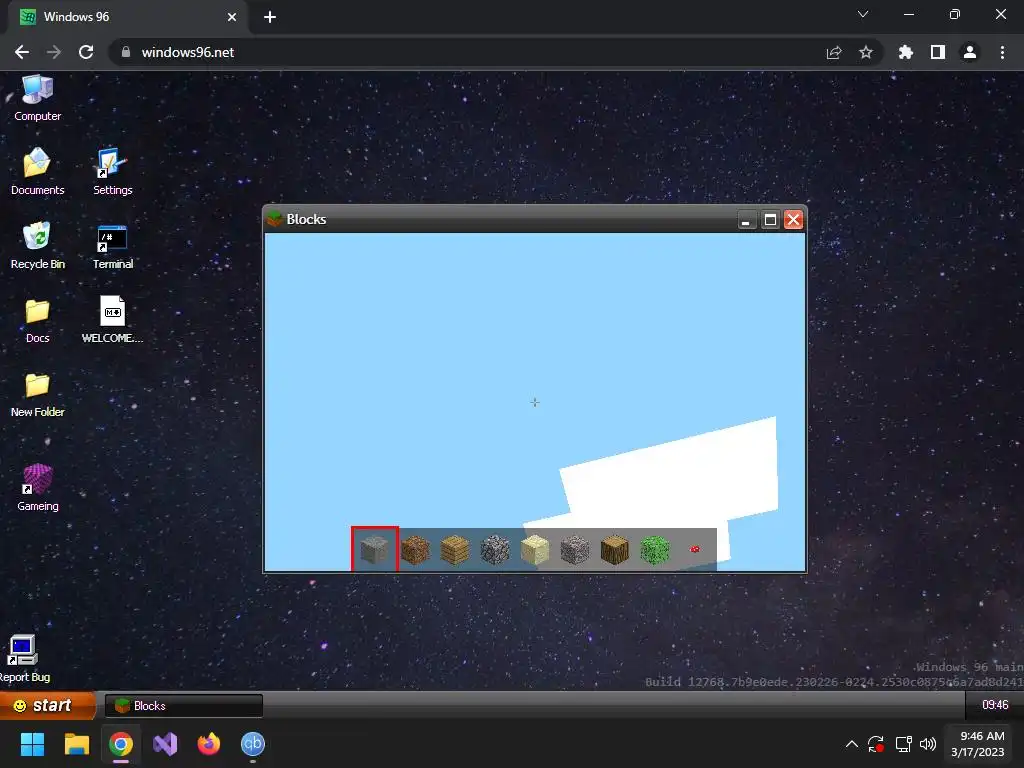This screenshot has width=1024, height=768.
Task: Click the 09:46 clock in Windows 96 taskbar
Action: tap(995, 705)
